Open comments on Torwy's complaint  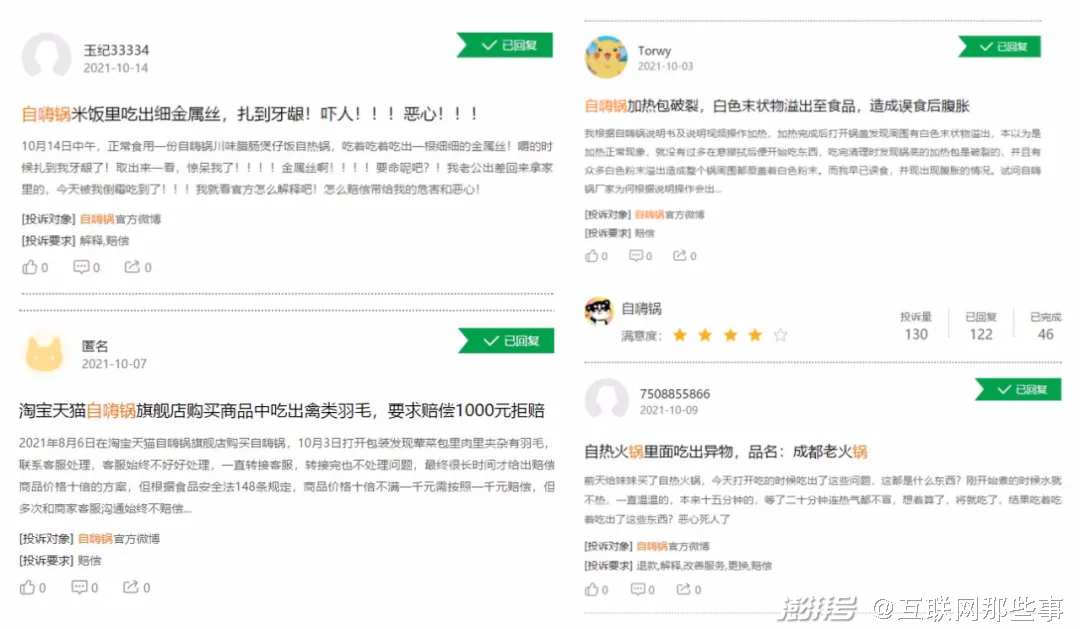(636, 256)
